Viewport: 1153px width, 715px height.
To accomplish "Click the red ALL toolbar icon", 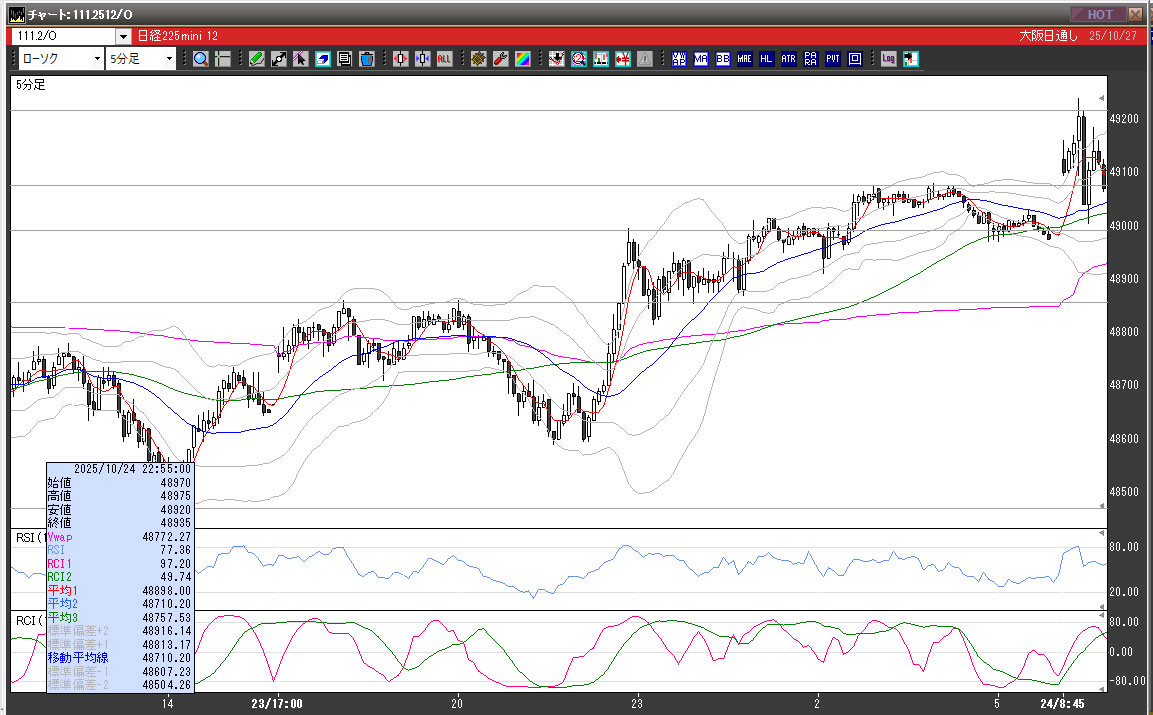I will (444, 59).
